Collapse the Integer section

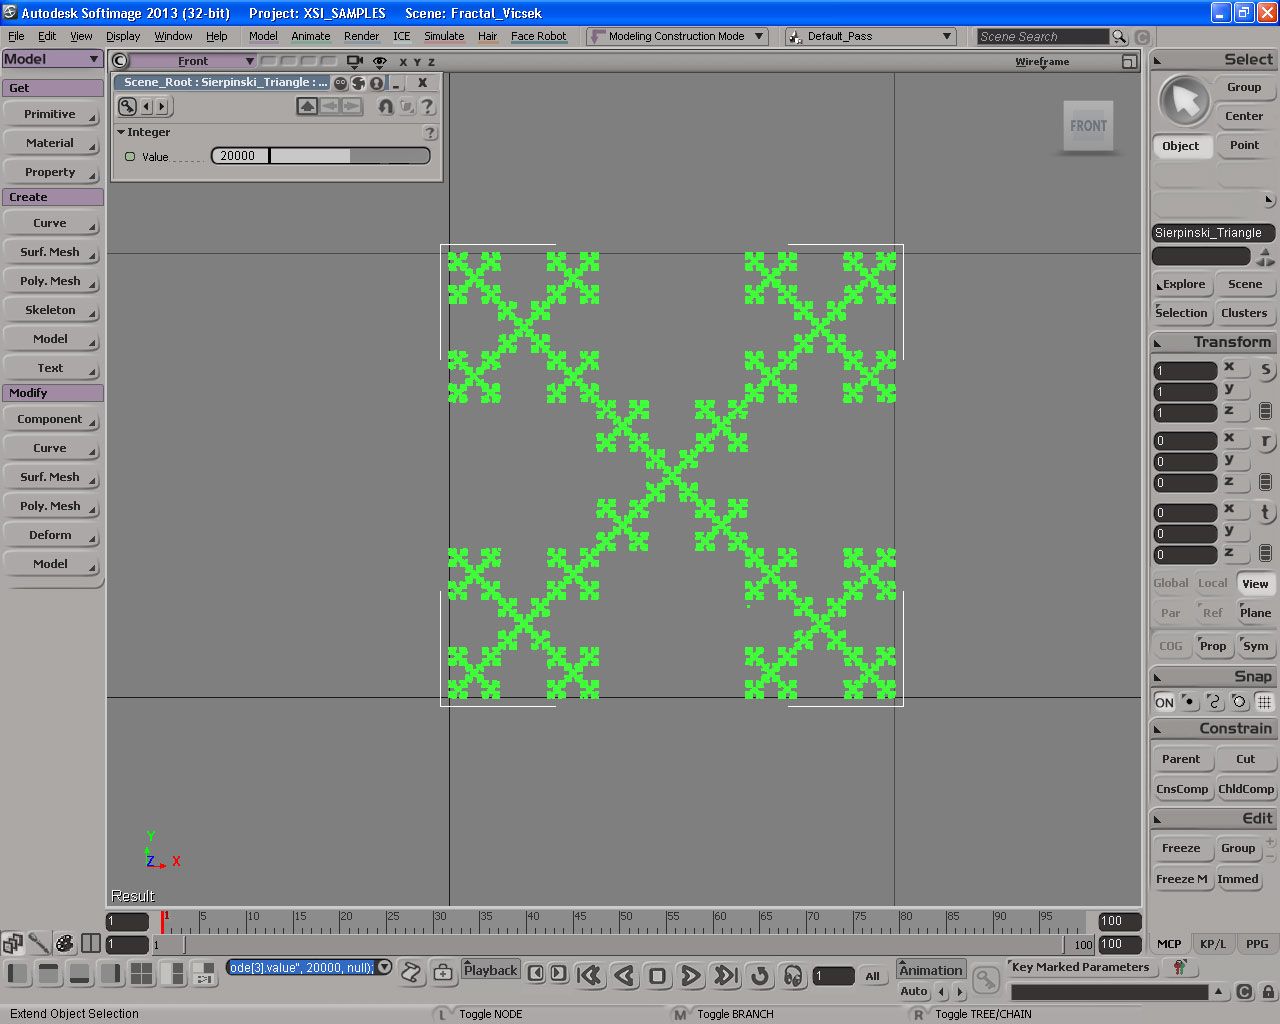[x=121, y=132]
